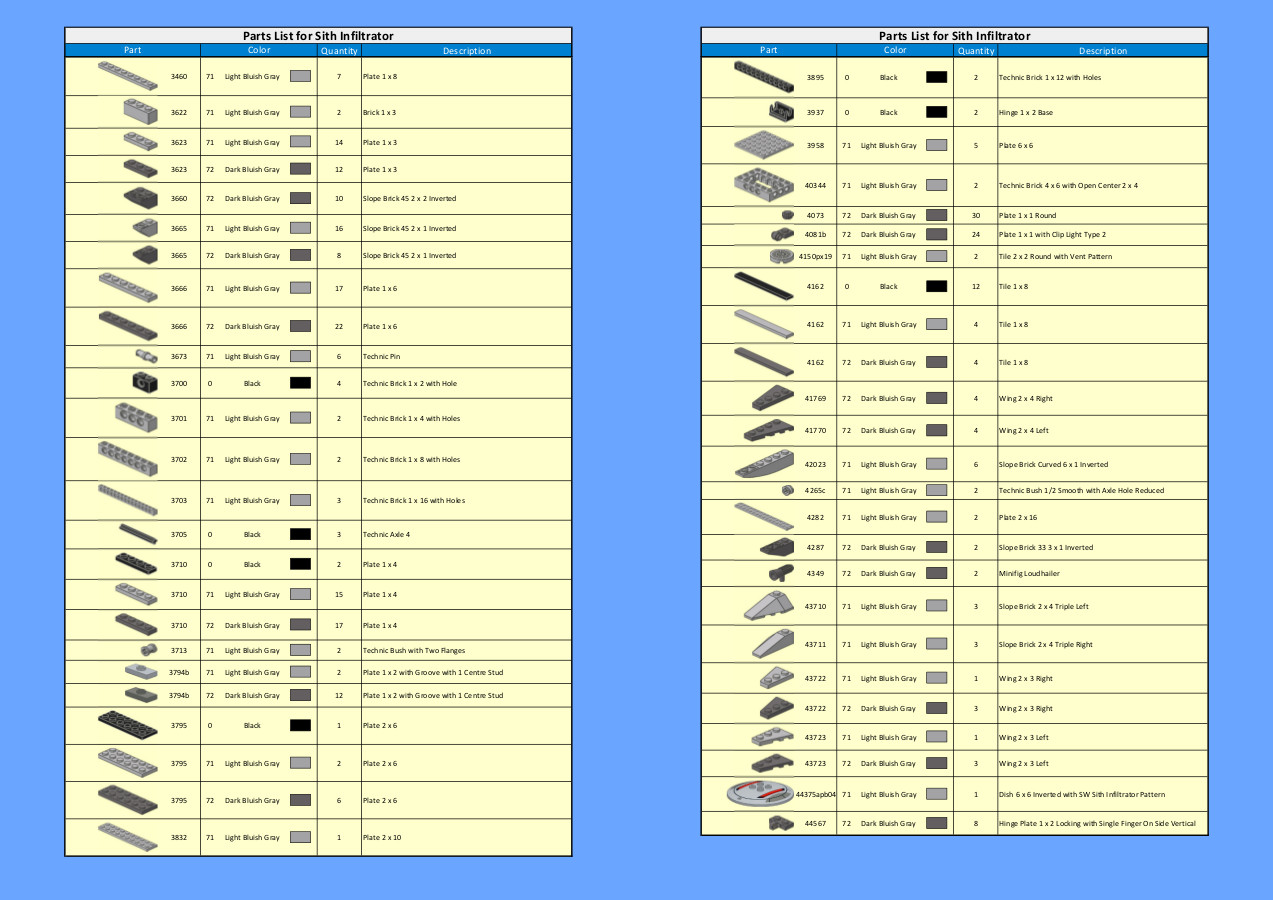Select the Dark Bluish Gray swatch in row 4349
Image resolution: width=1273 pixels, height=900 pixels.
937,573
